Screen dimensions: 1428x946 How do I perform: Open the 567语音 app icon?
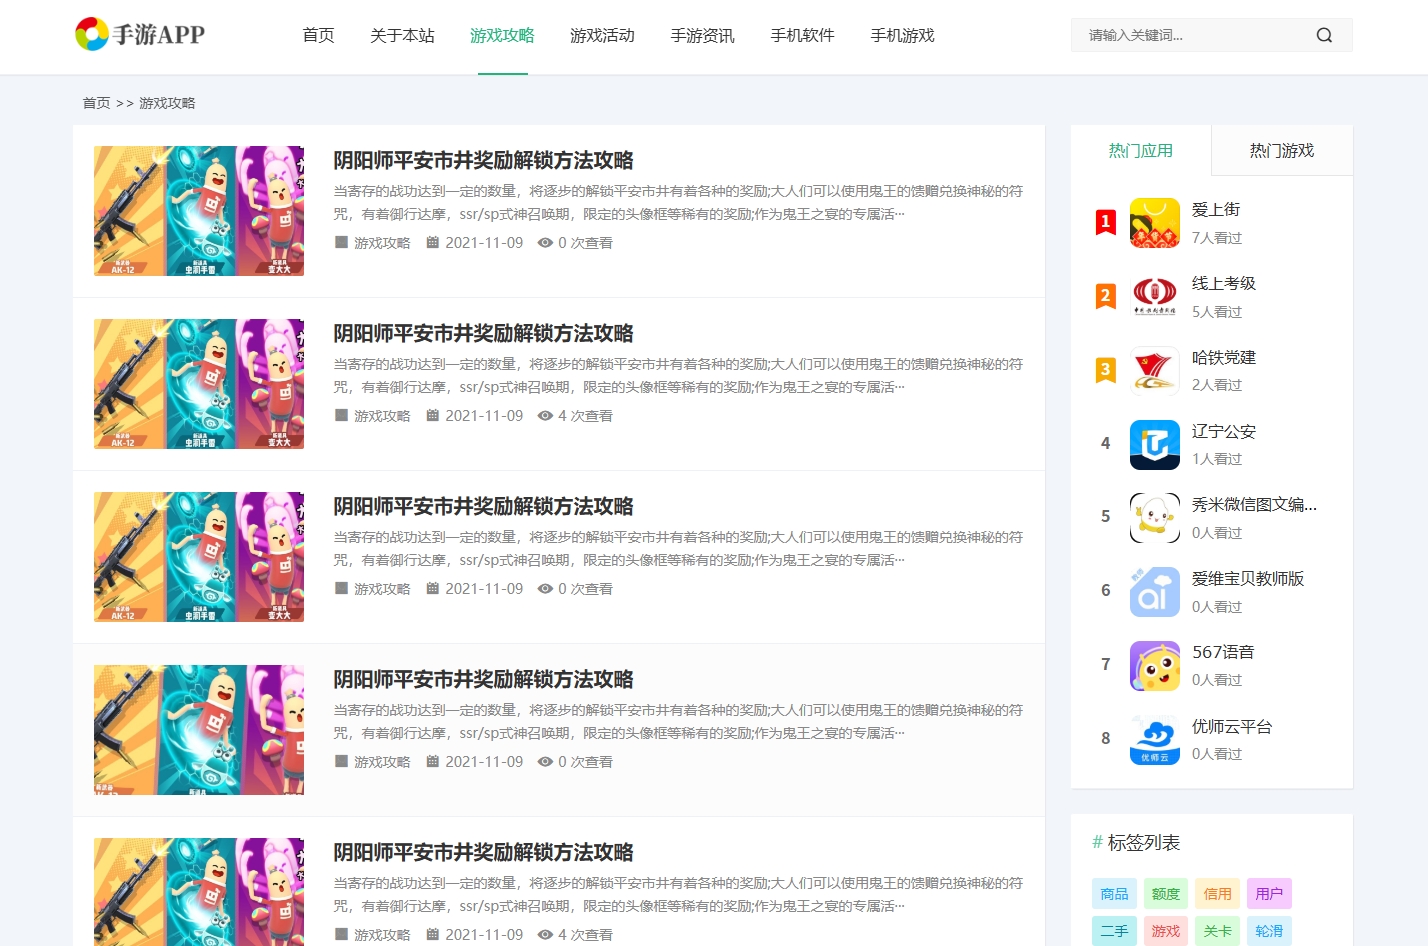coord(1155,666)
